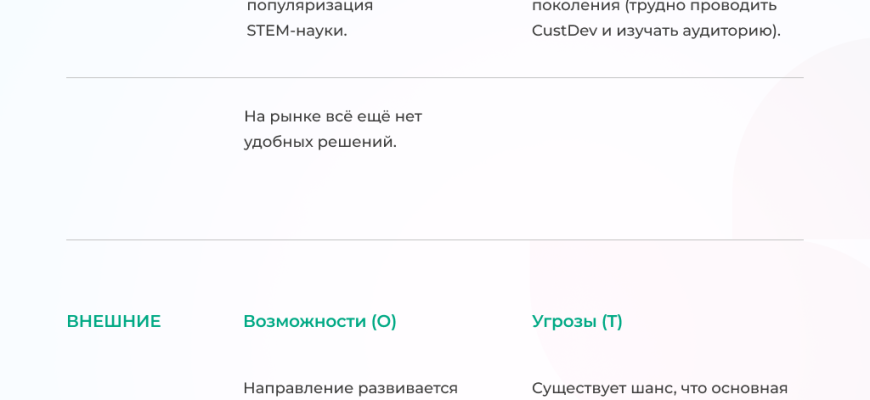Click the word Угрозы in the heading
870x400 pixels.
tap(564, 321)
